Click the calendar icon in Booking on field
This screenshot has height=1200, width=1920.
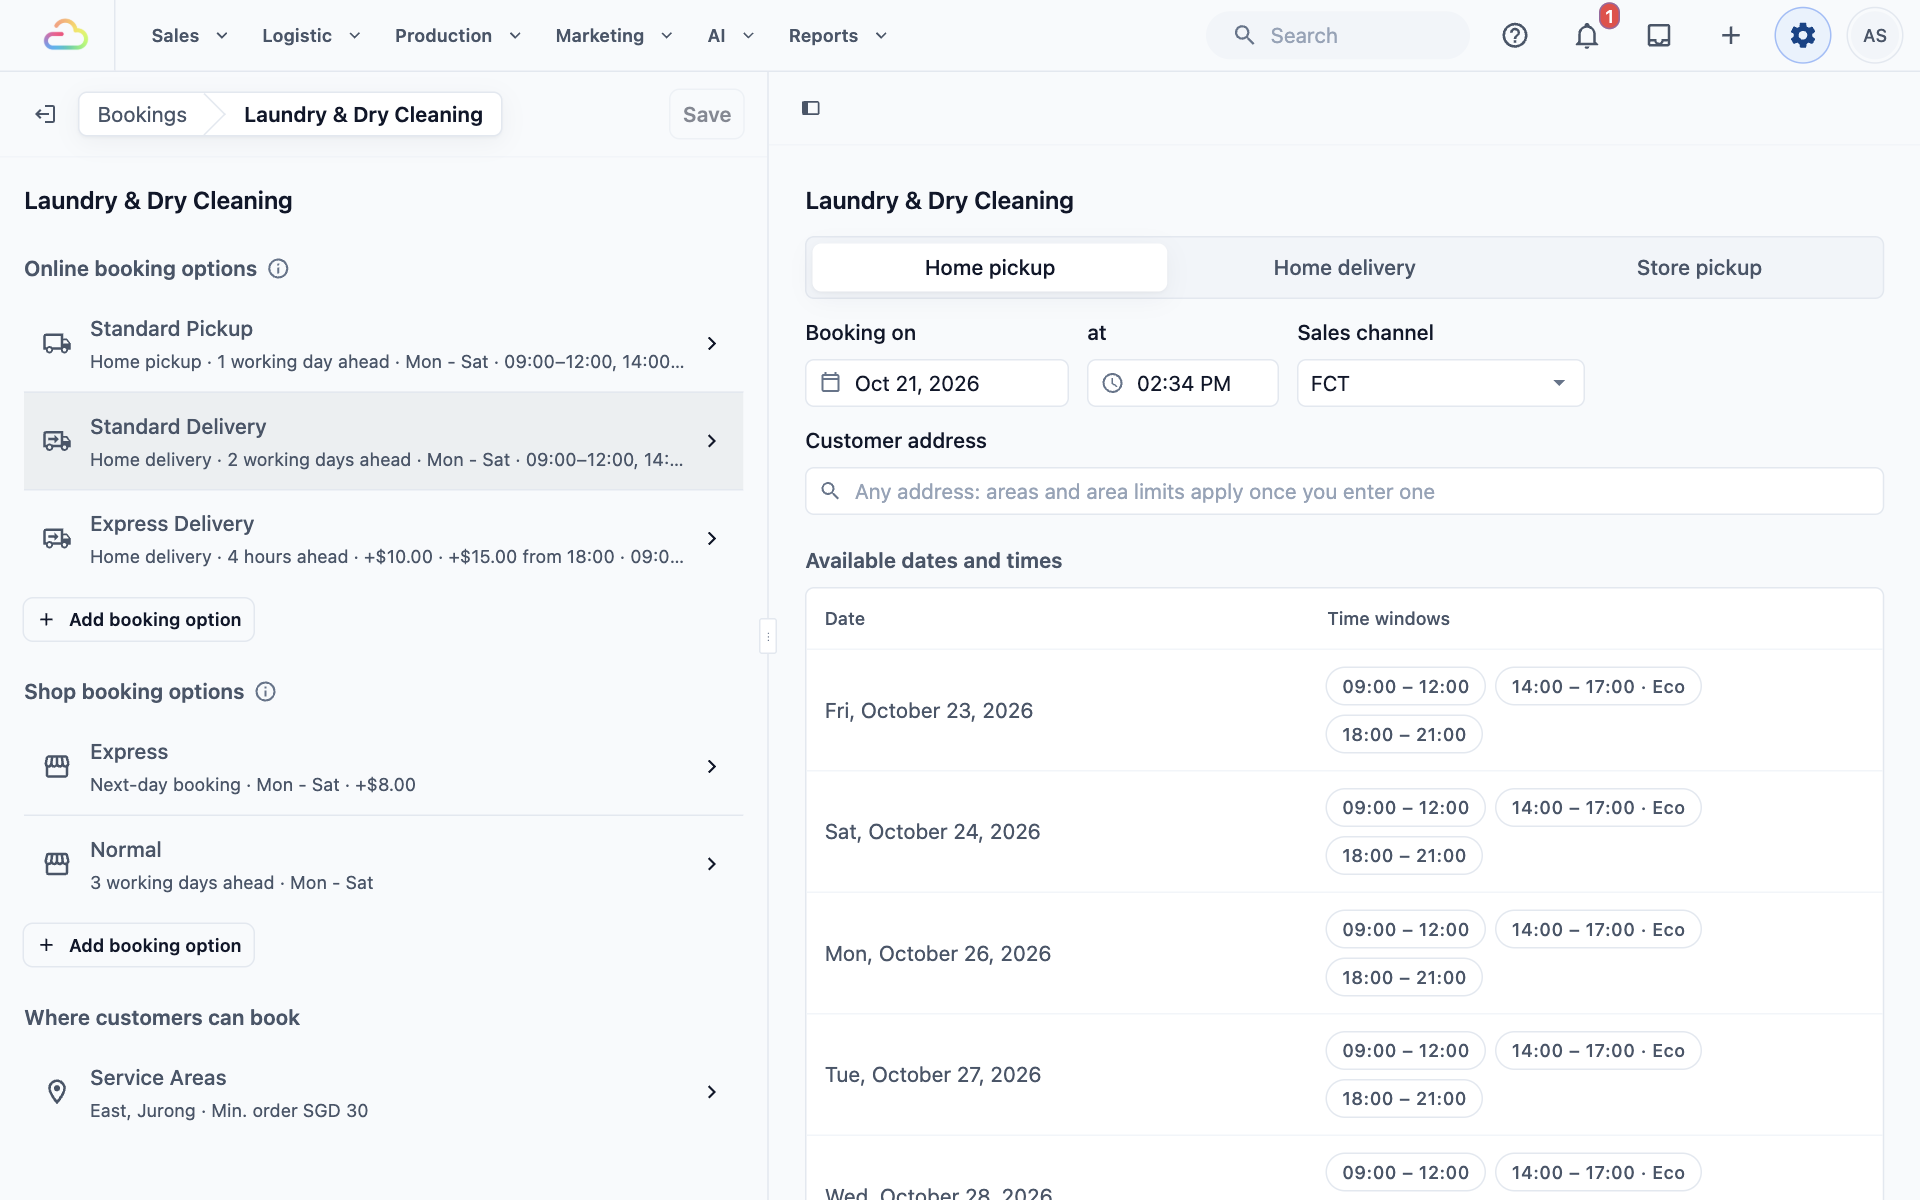(x=831, y=382)
